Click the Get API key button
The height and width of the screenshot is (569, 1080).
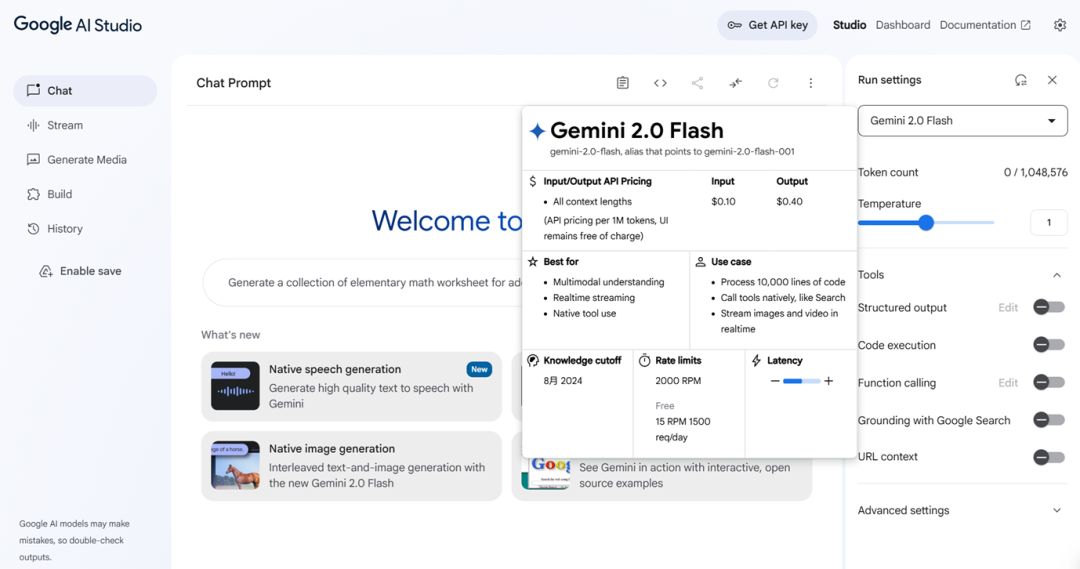point(767,25)
